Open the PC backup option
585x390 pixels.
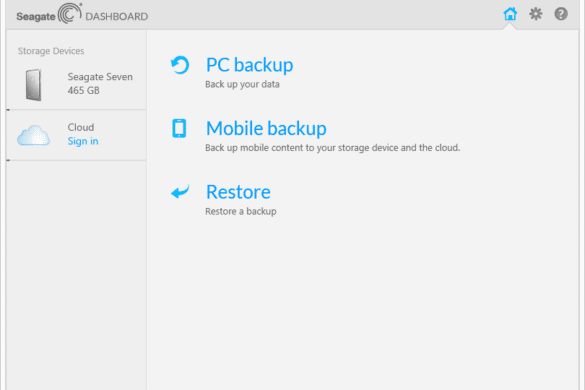click(x=249, y=65)
